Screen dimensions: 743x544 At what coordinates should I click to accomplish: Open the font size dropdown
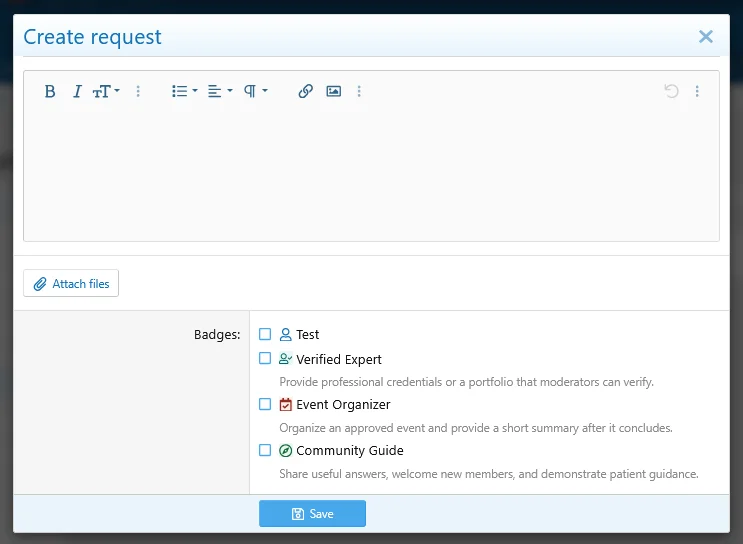coord(106,91)
